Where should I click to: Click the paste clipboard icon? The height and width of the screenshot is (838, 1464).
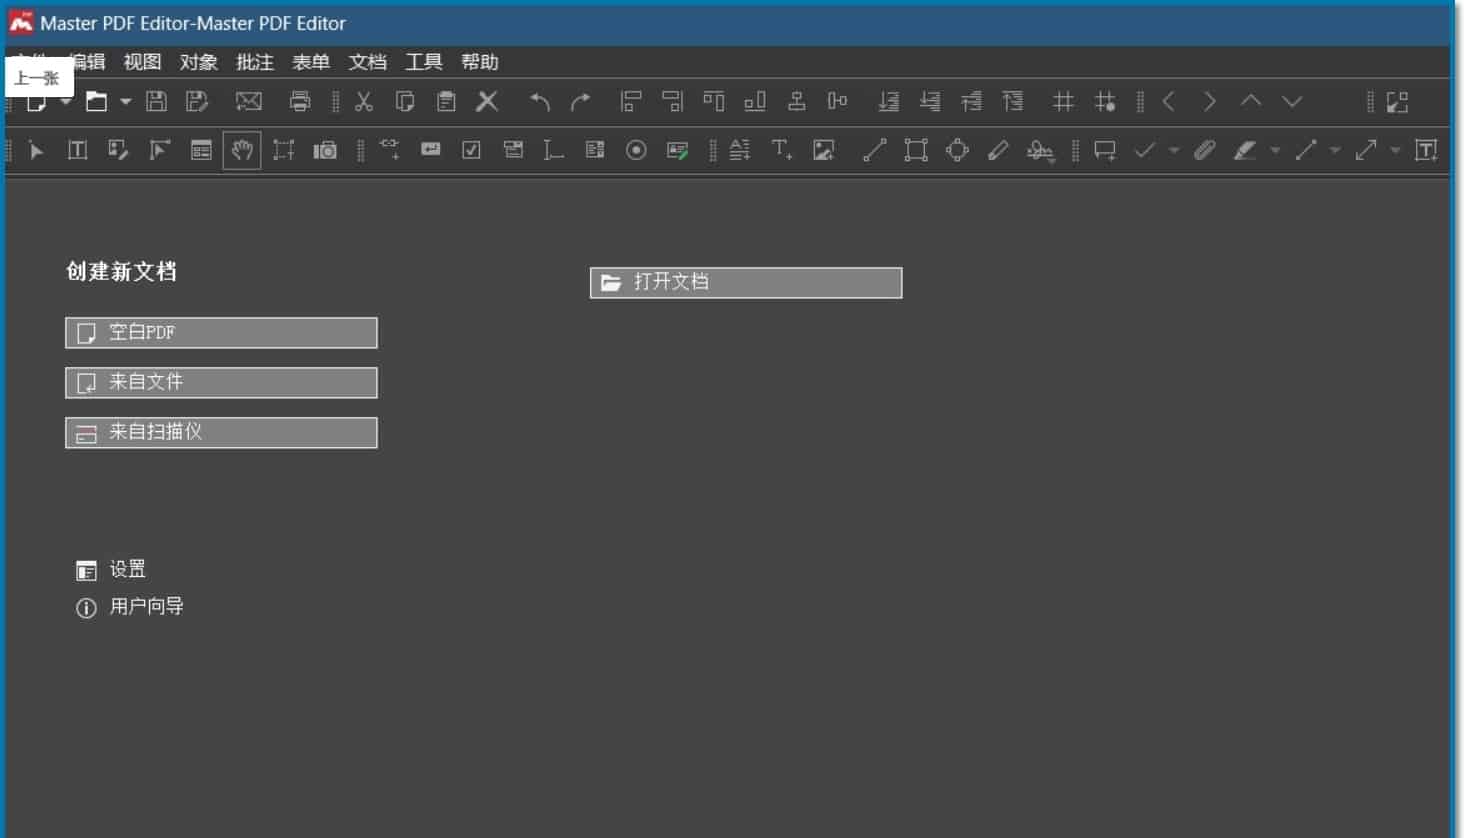[x=446, y=101]
